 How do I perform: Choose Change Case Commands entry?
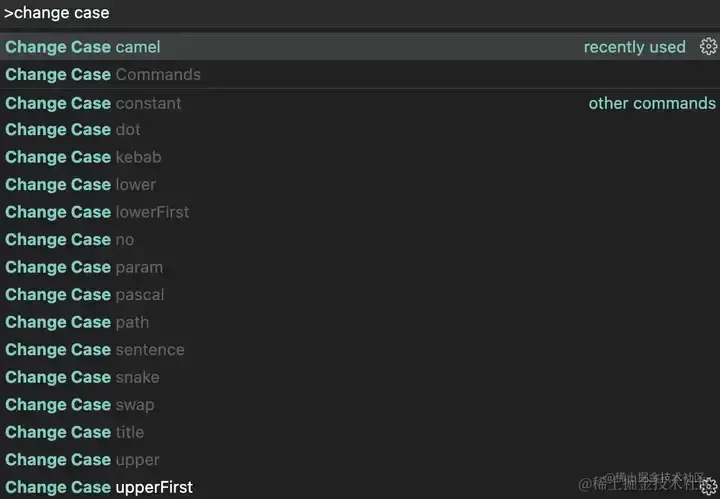[x=360, y=74]
